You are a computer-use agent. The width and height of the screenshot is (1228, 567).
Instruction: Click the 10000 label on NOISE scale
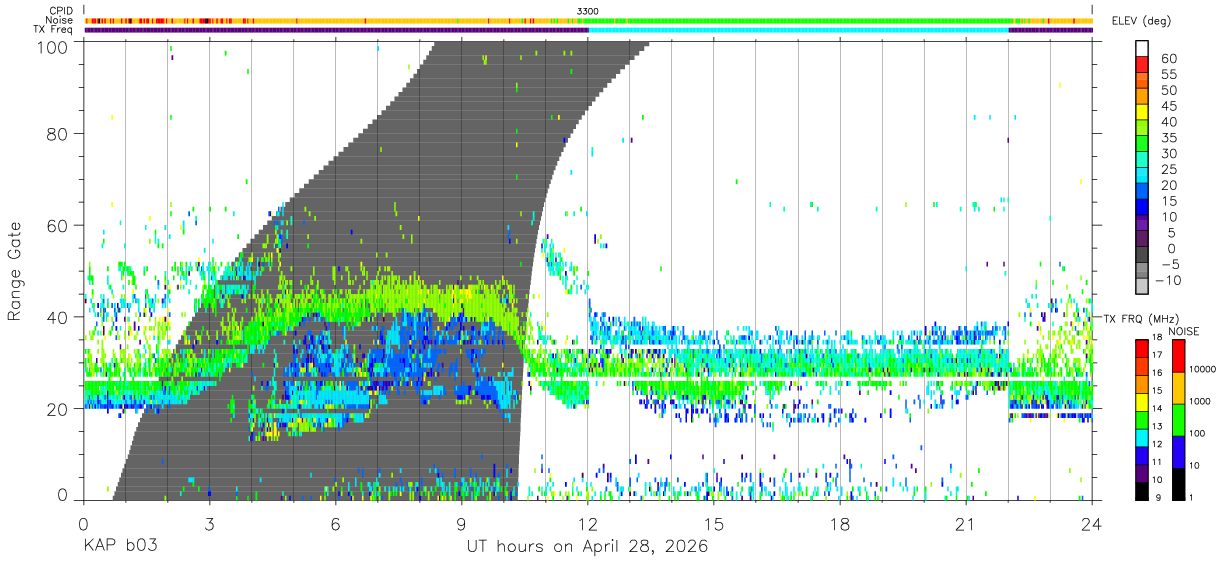click(x=1202, y=370)
